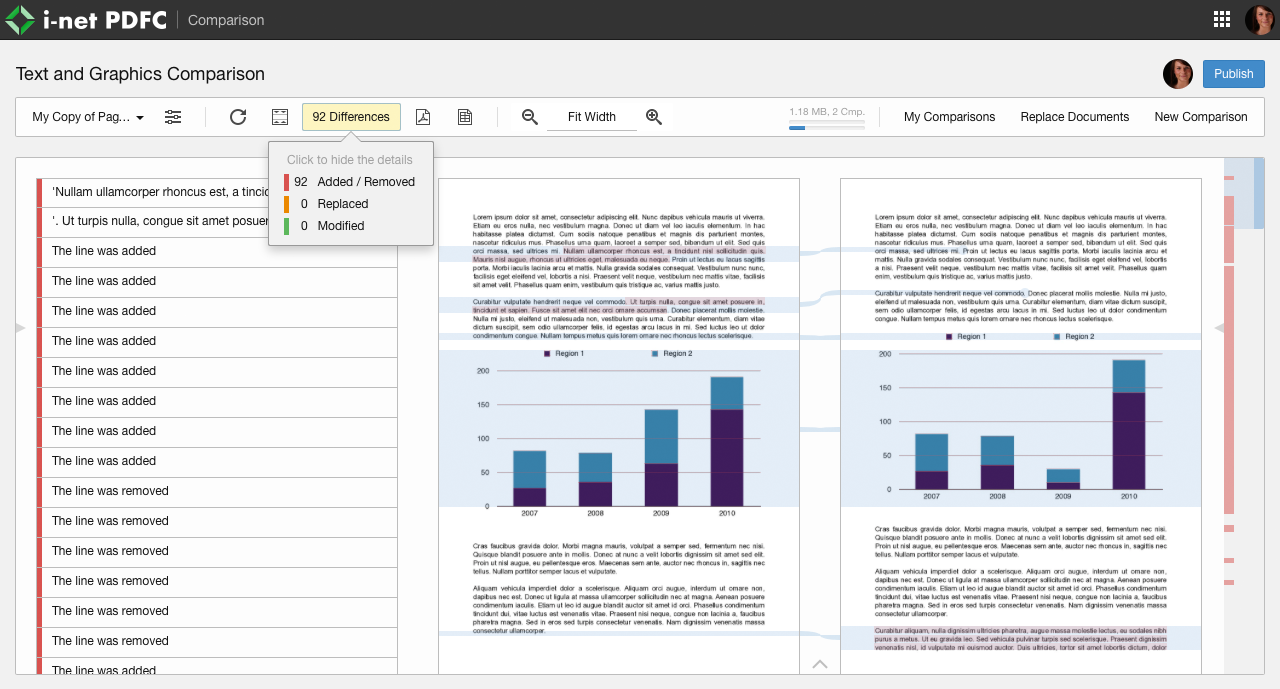This screenshot has width=1280, height=689.
Task: Click the scroll-to-top chevron
Action: click(820, 664)
